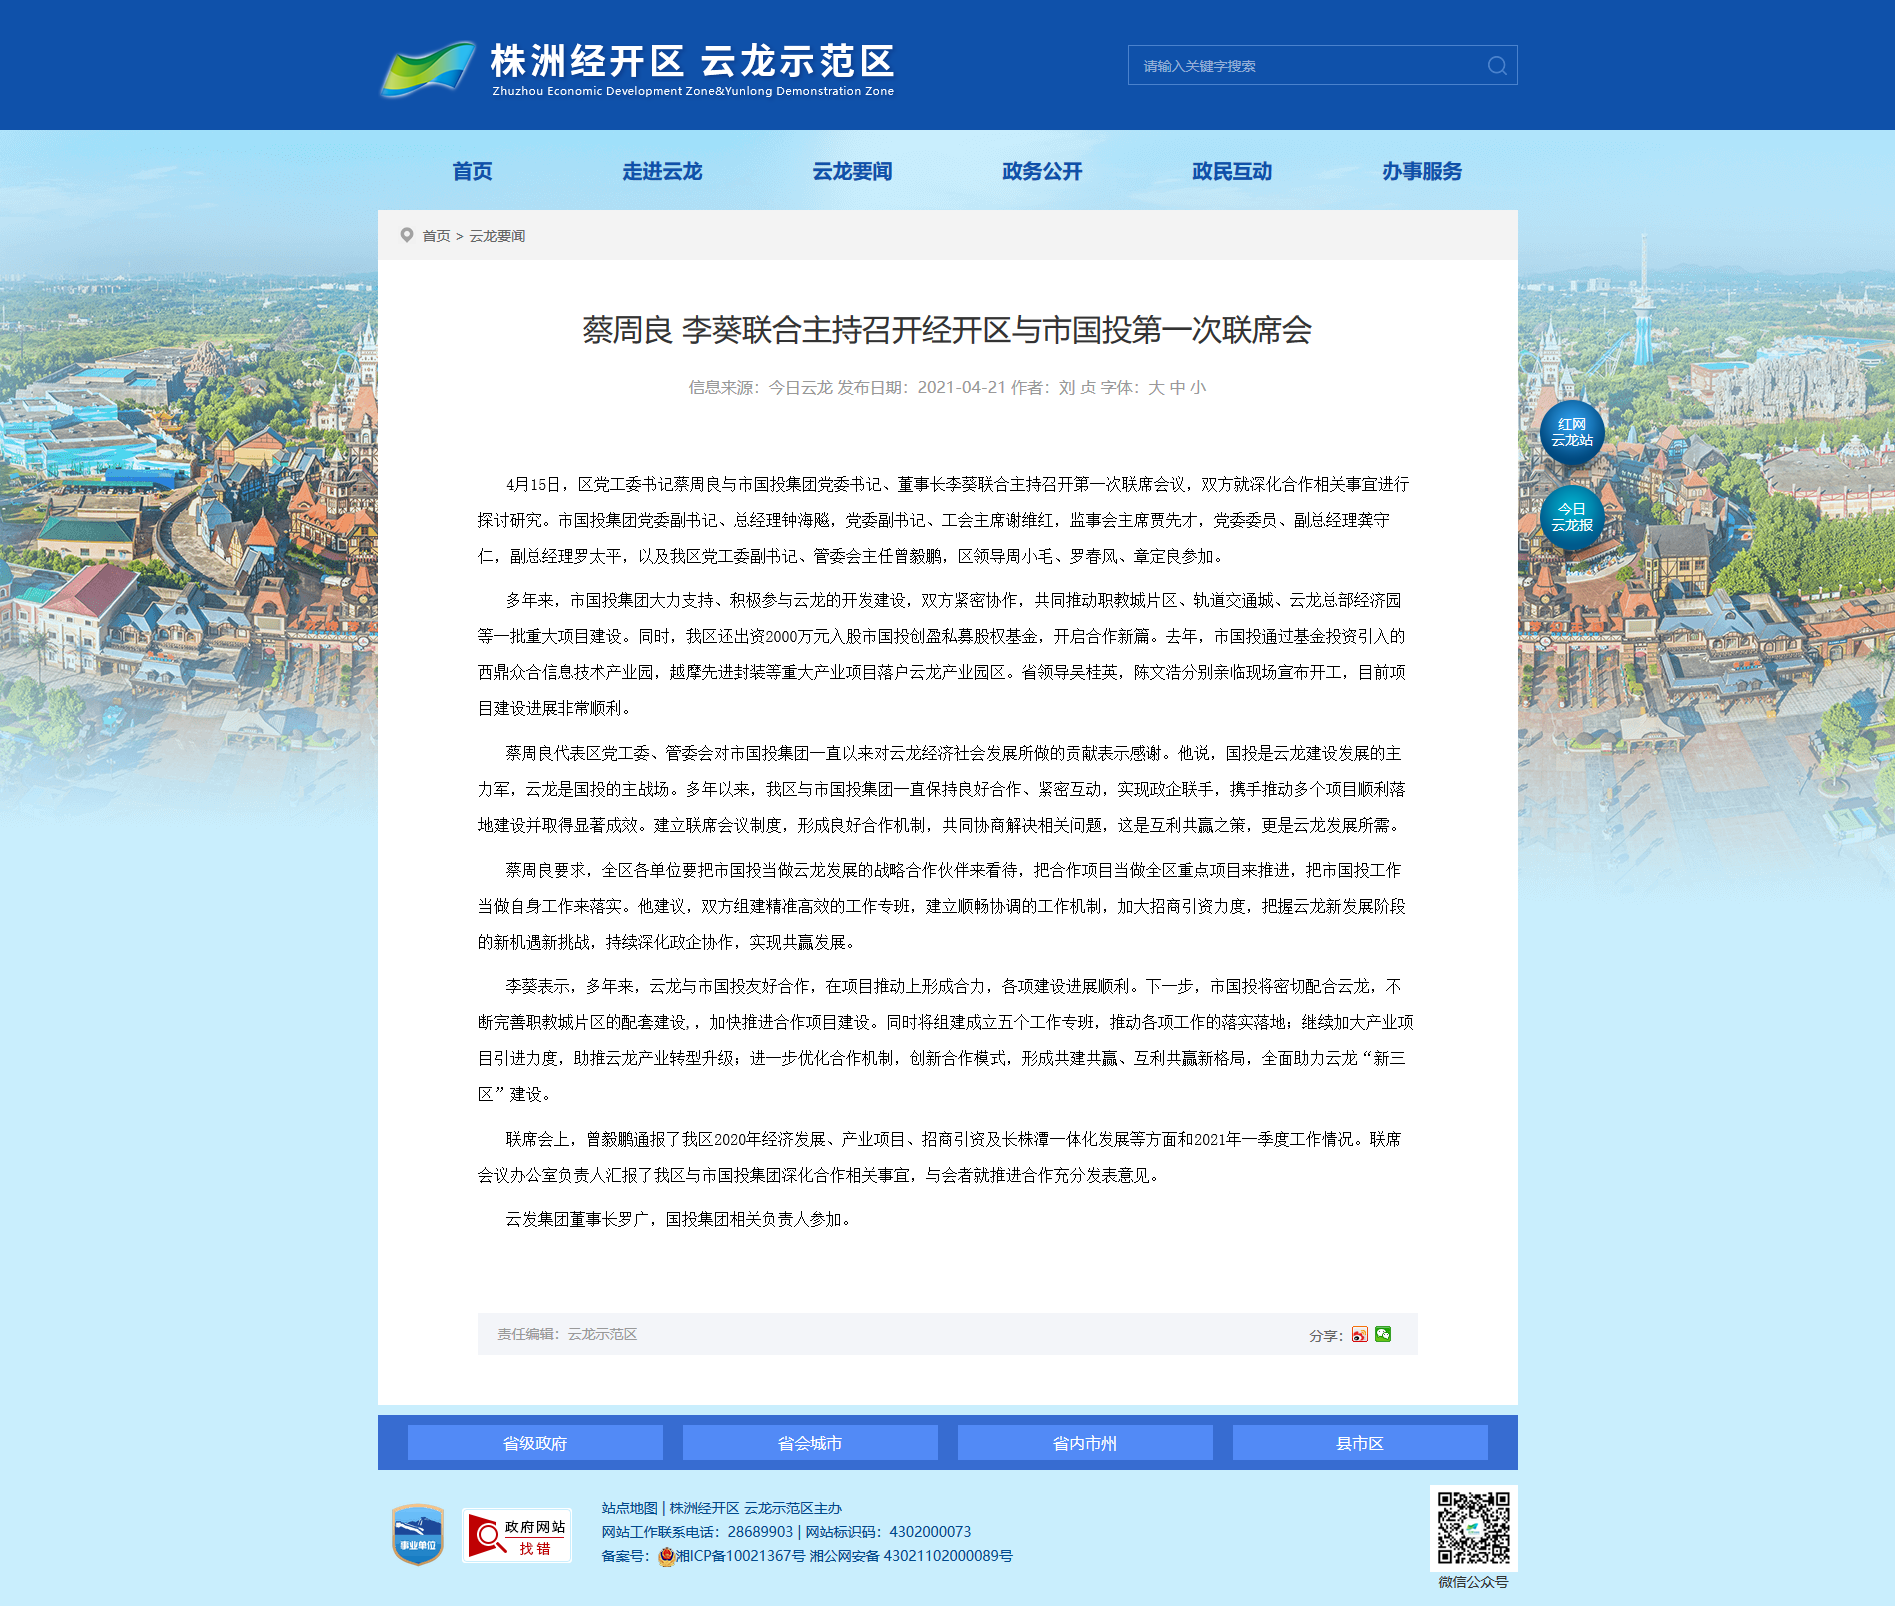The height and width of the screenshot is (1606, 1895).
Task: Open the 今日云龙报 floating bubble
Action: pyautogui.click(x=1571, y=518)
